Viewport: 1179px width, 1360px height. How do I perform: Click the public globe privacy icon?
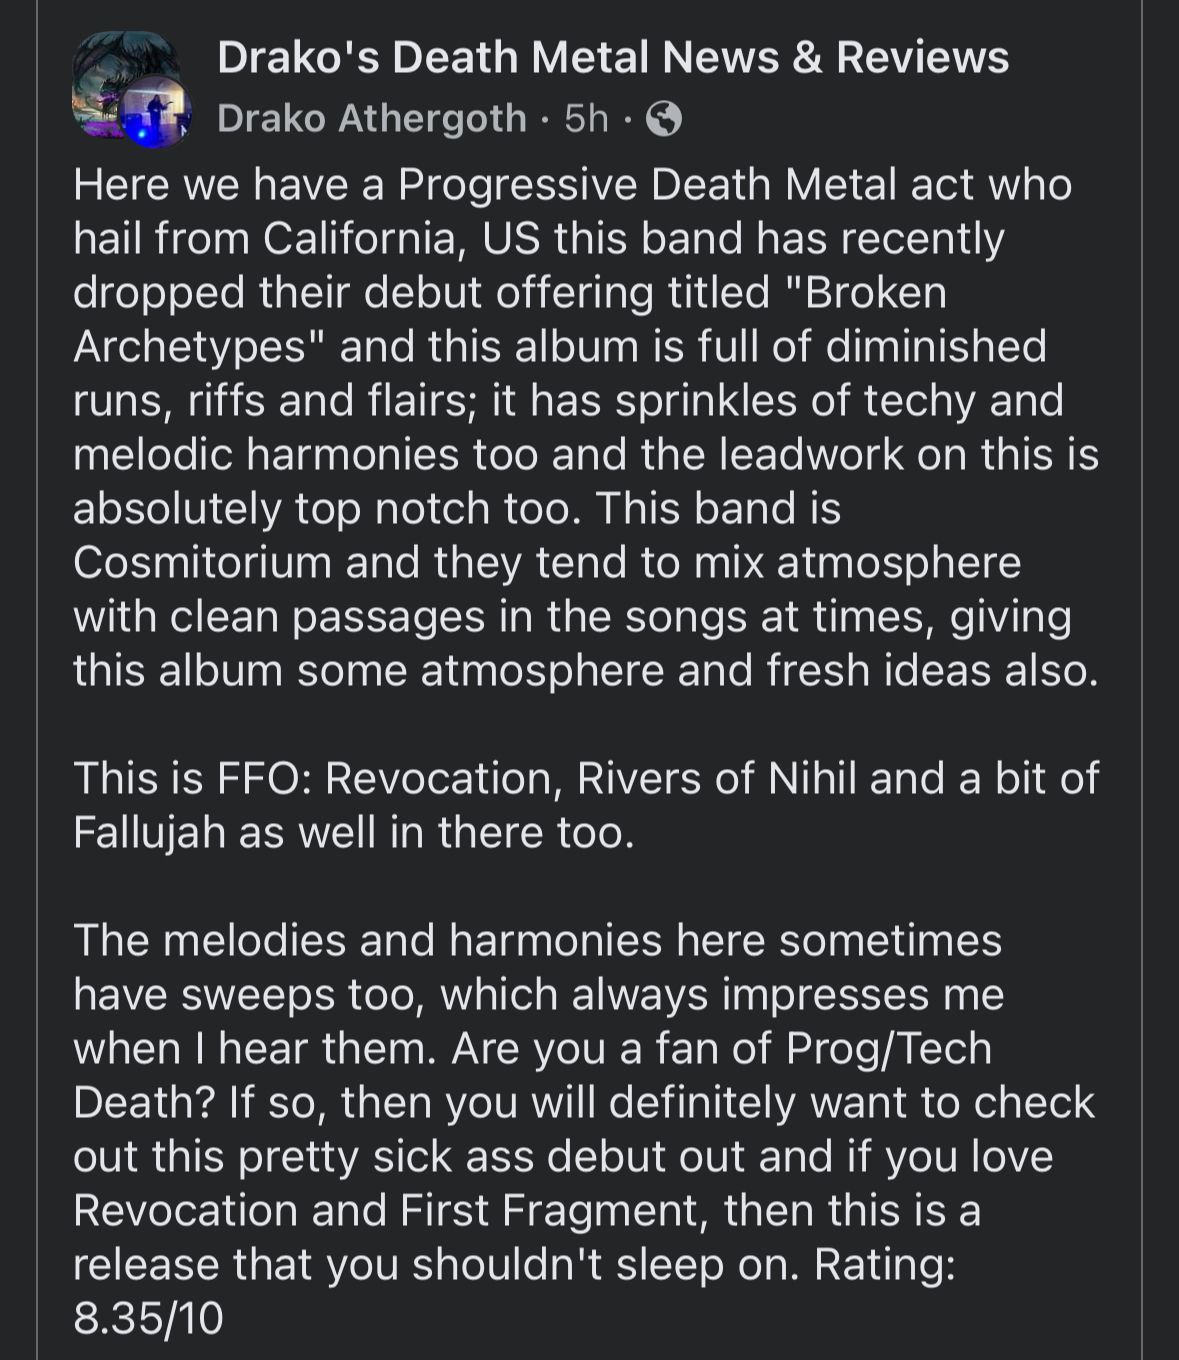(664, 120)
